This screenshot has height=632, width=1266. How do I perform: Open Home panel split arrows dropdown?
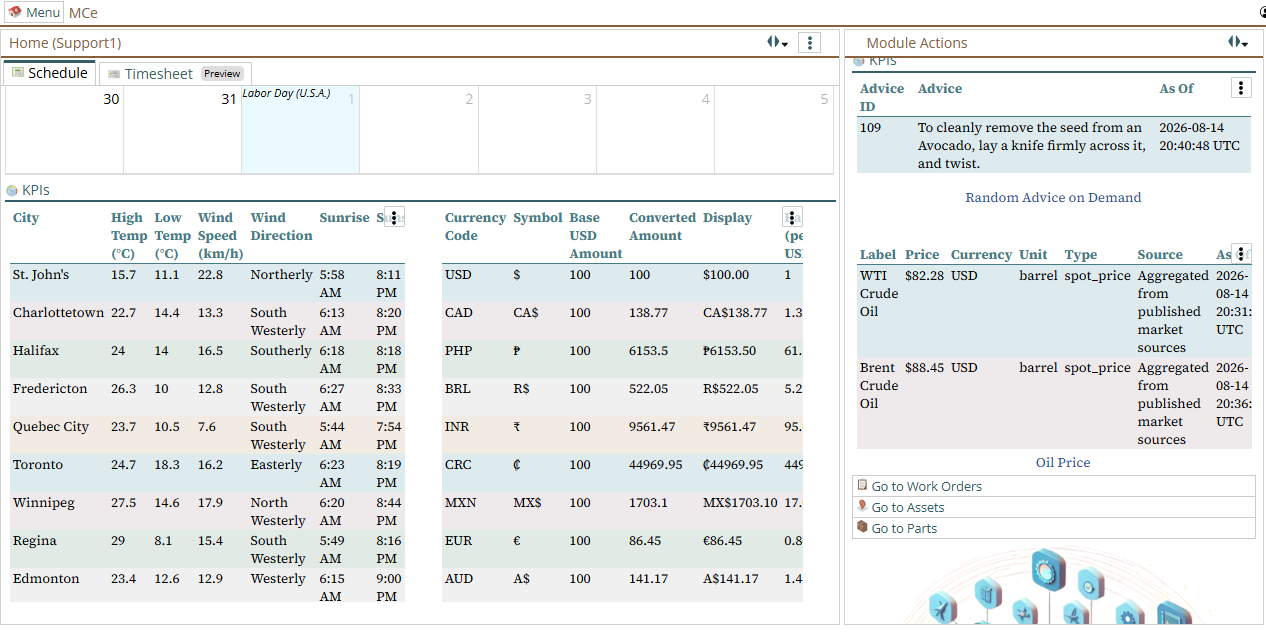point(777,43)
